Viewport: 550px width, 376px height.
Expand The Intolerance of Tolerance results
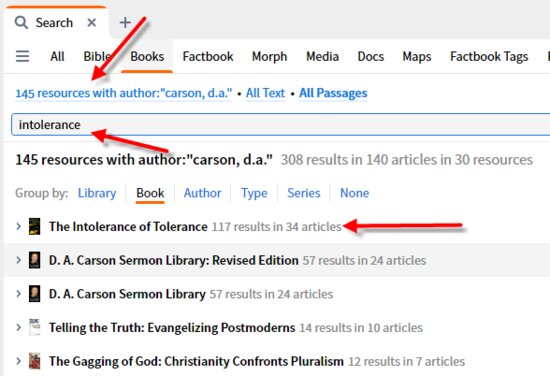[x=19, y=227]
